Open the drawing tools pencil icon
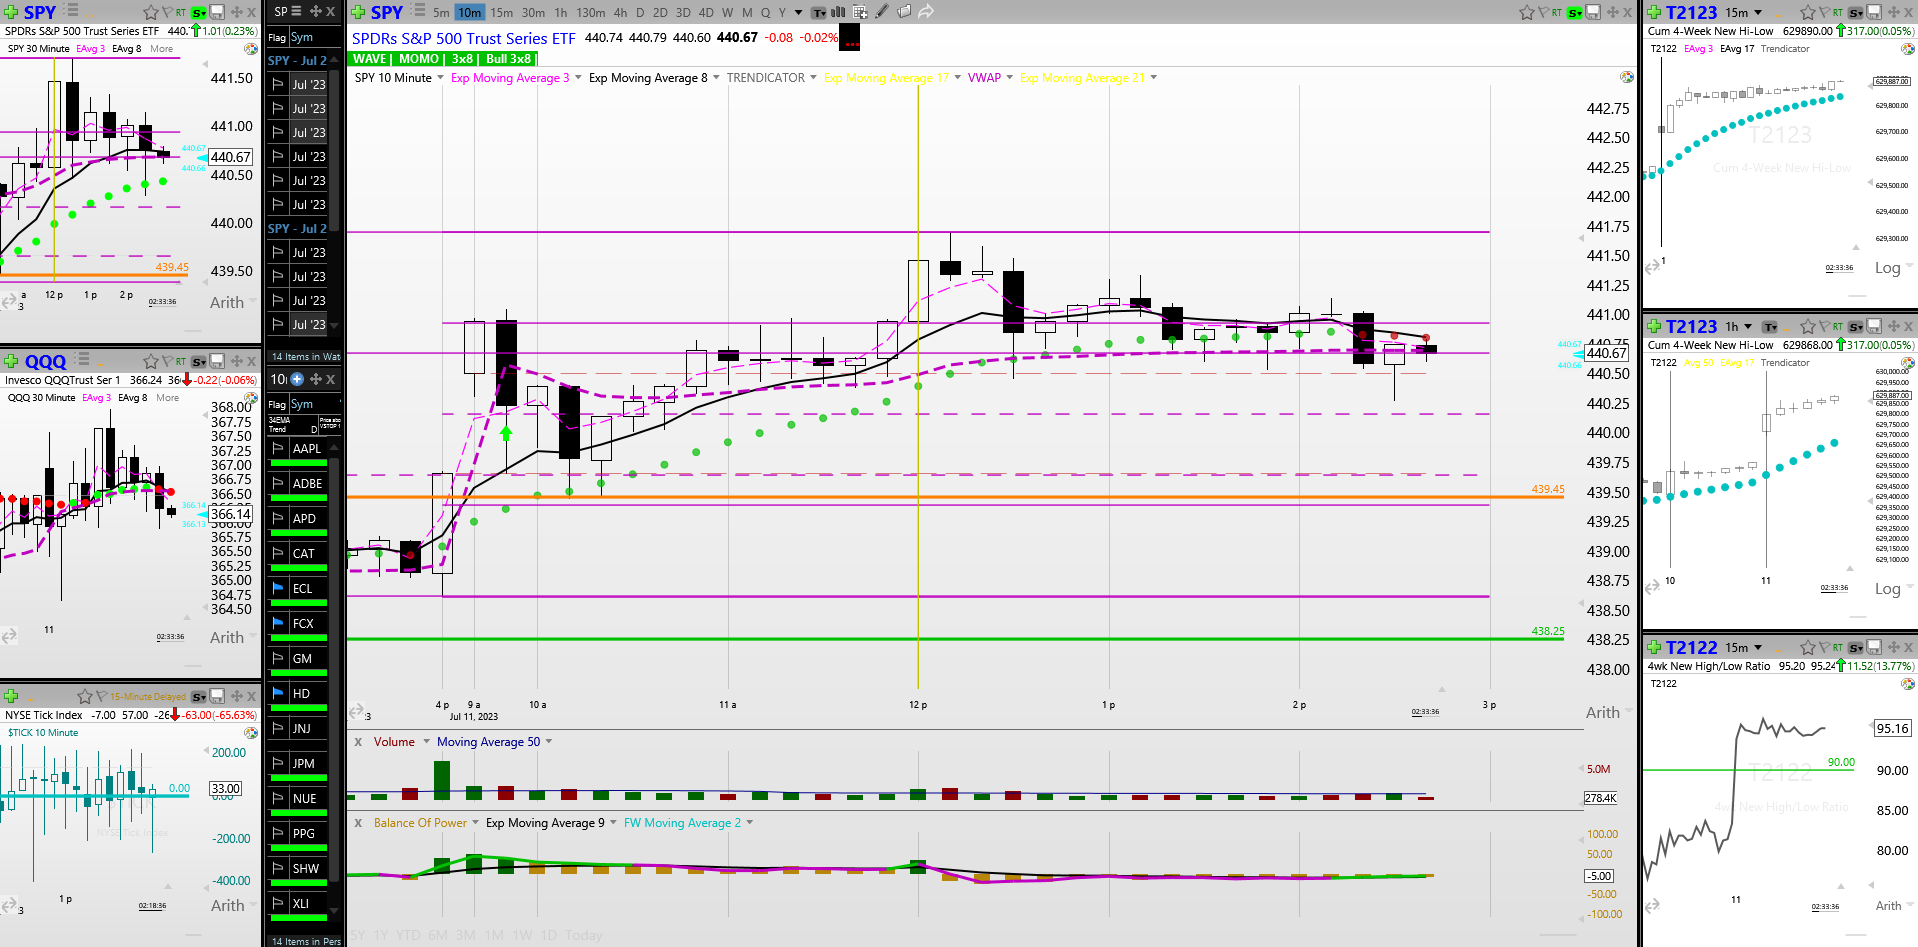 881,12
